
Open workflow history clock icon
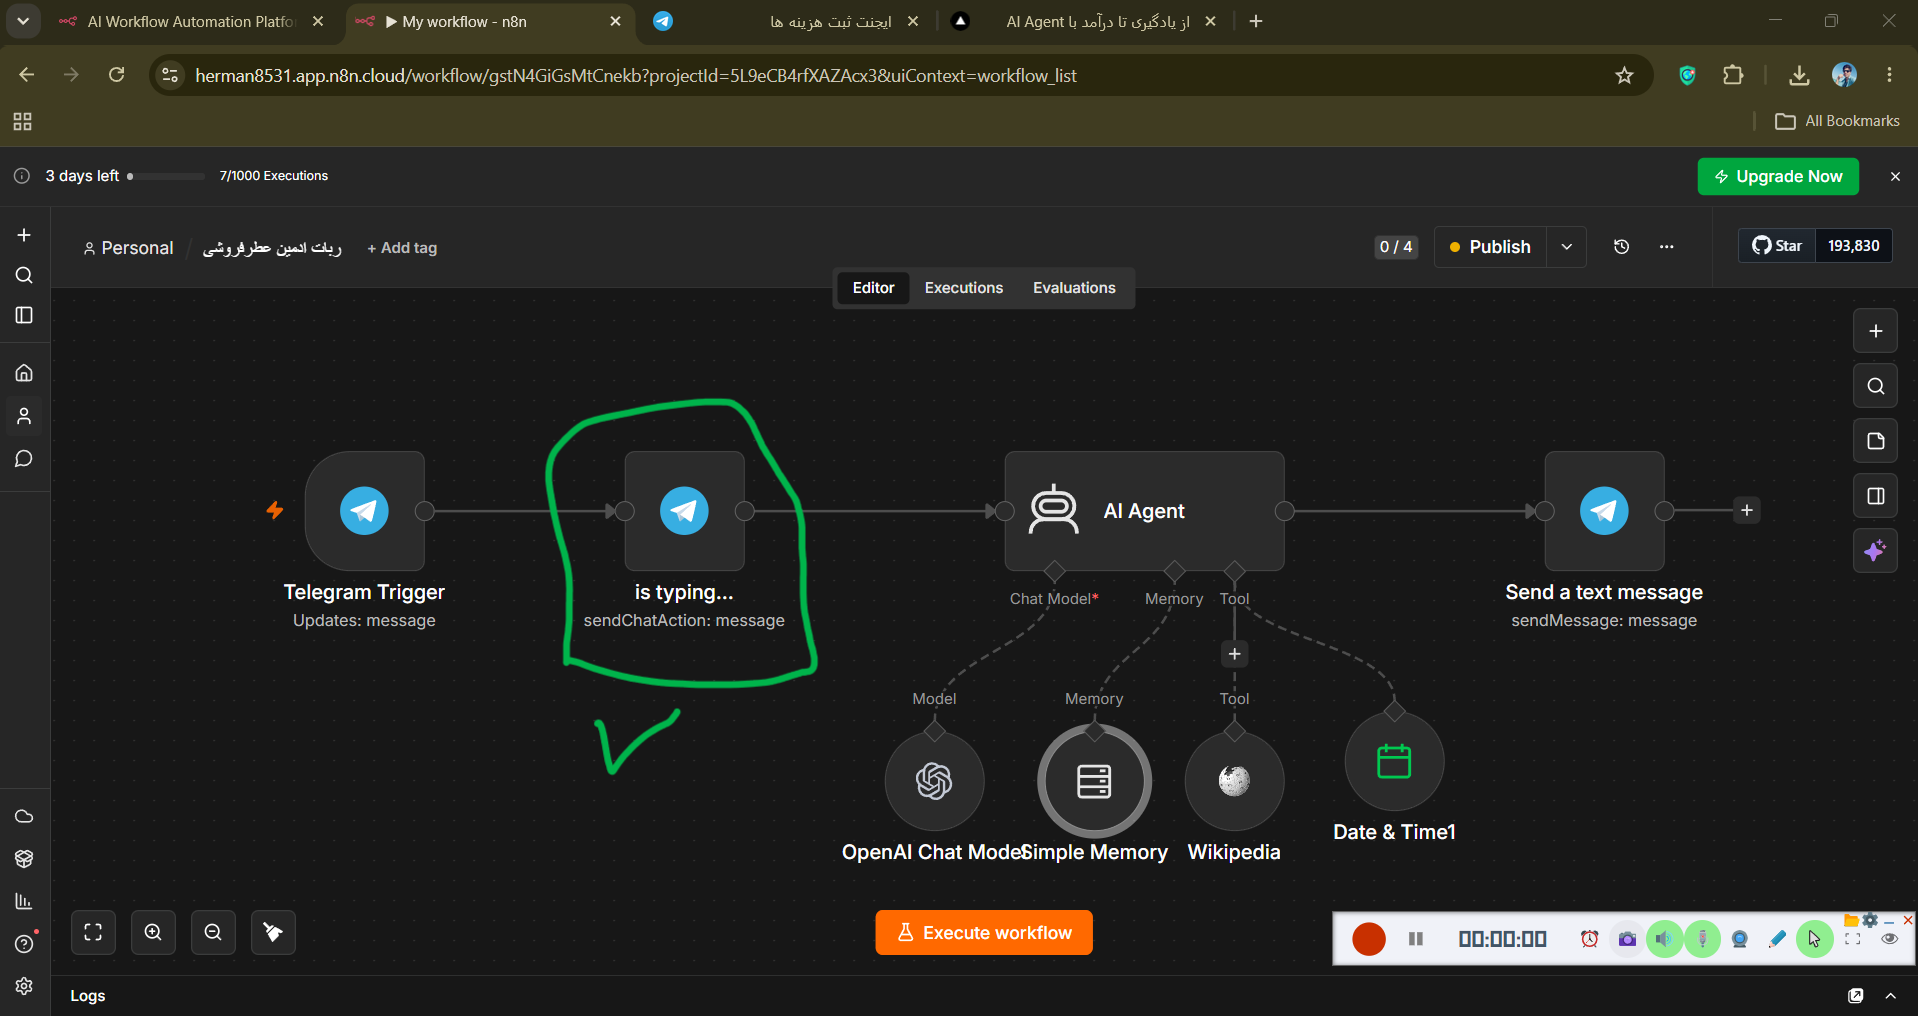click(1621, 247)
